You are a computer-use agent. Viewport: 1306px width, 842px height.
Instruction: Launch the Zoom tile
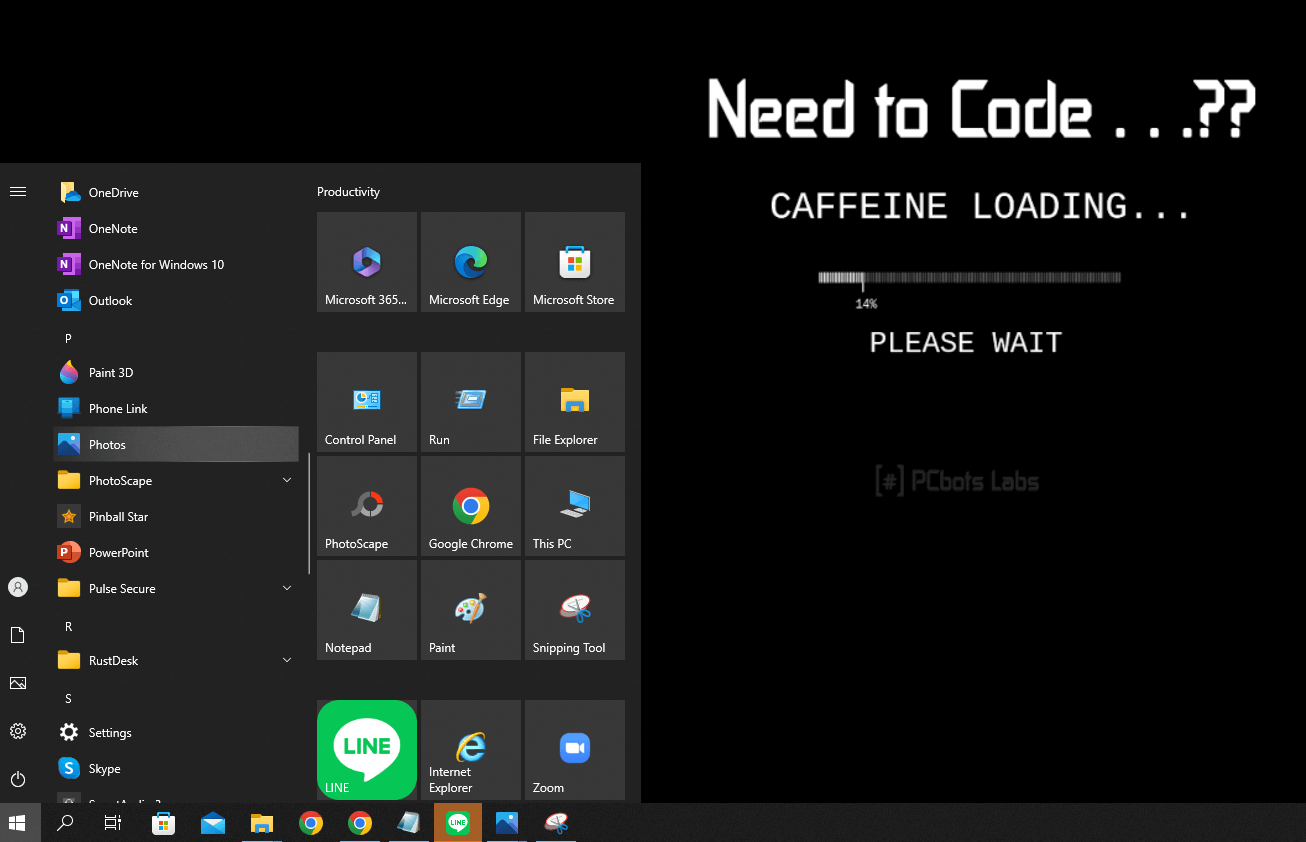tap(574, 750)
